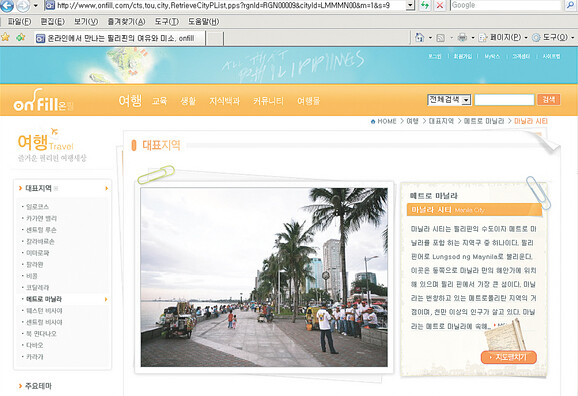The image size is (578, 396).
Task: Click the Manila bay promenade photo
Action: click(x=264, y=277)
